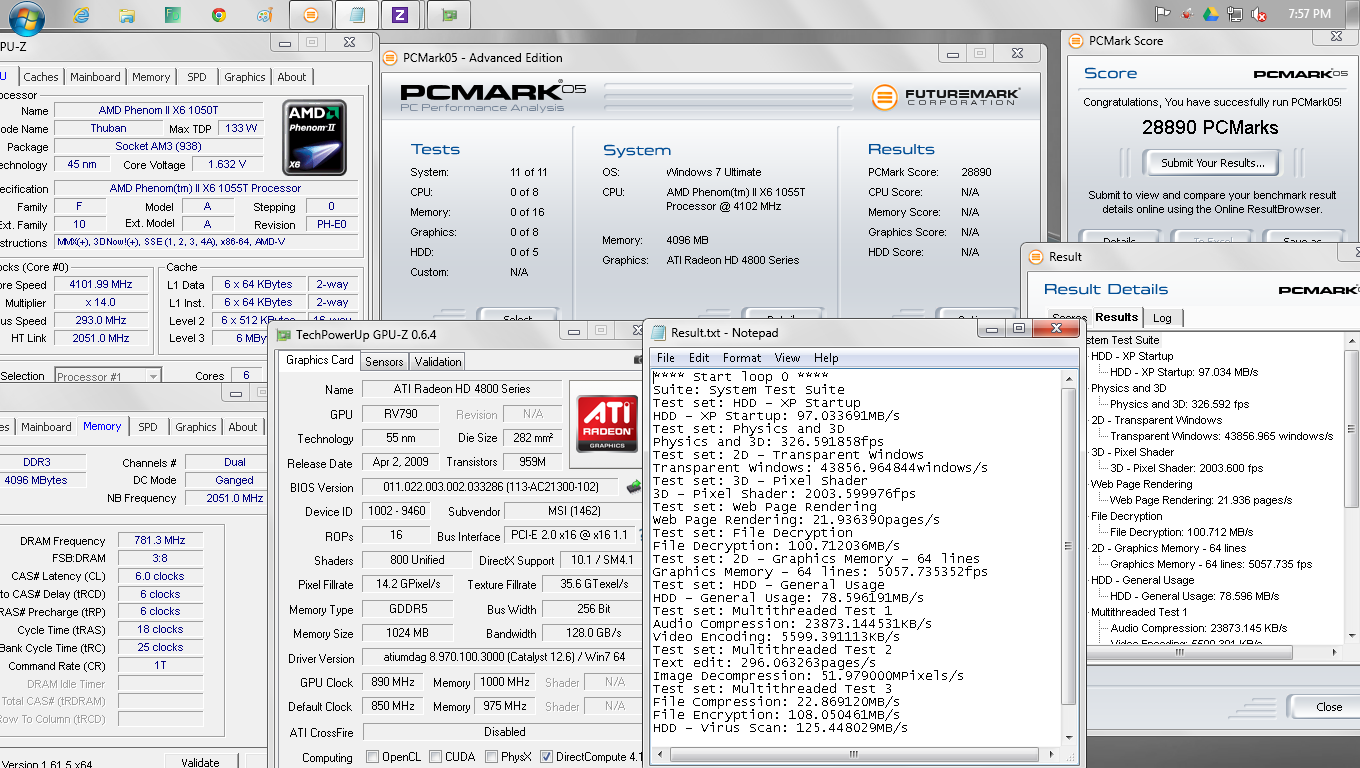
Task: Open Action Center flag in system tray
Action: (x=1162, y=14)
